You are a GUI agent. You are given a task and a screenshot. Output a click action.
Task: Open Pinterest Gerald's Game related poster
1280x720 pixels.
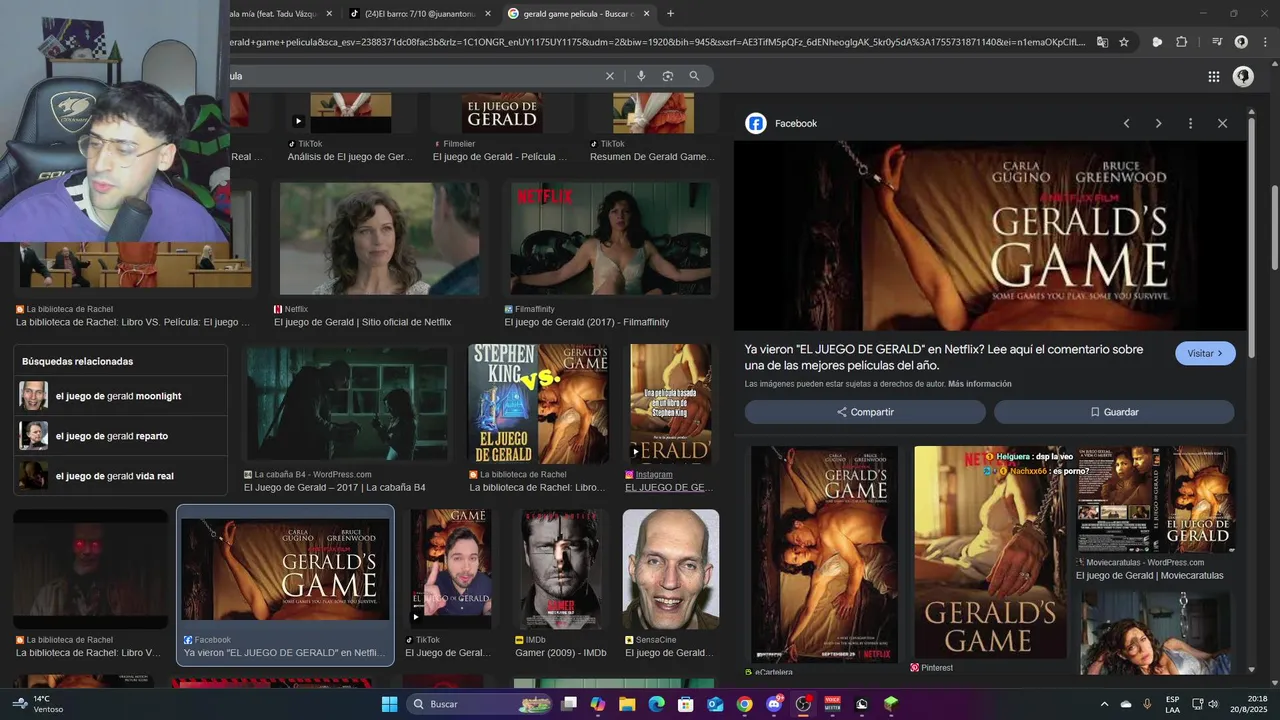click(990, 551)
